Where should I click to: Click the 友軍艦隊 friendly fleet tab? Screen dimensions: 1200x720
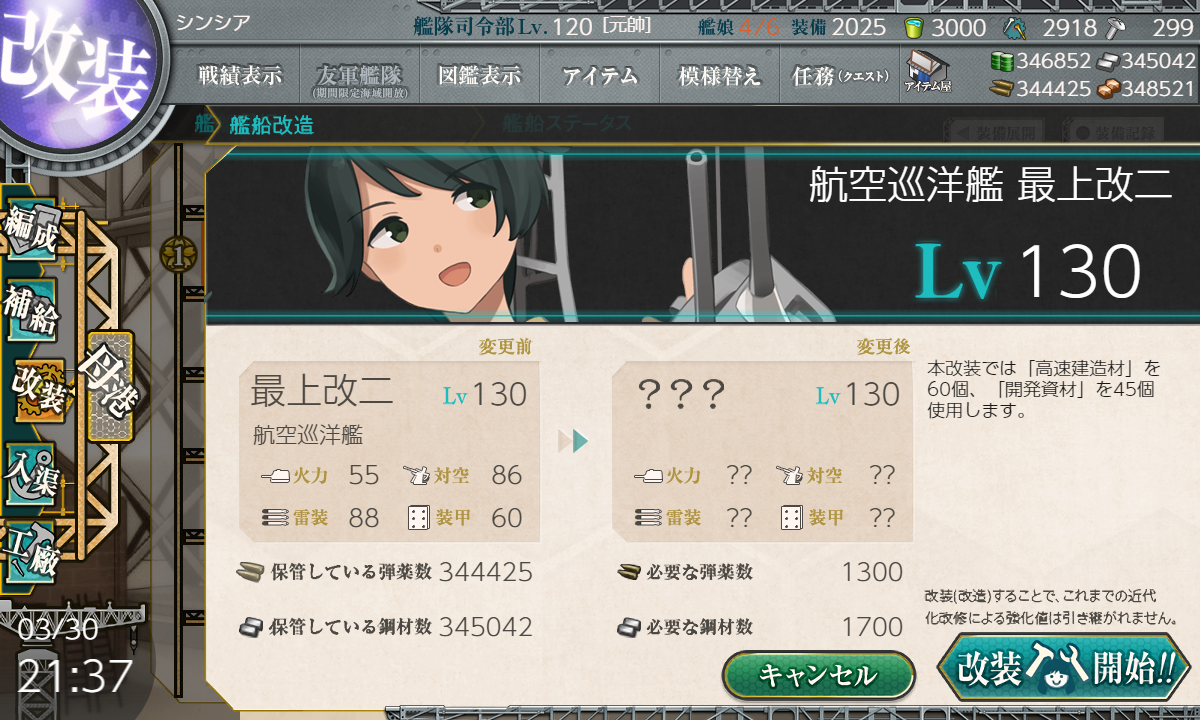(358, 77)
